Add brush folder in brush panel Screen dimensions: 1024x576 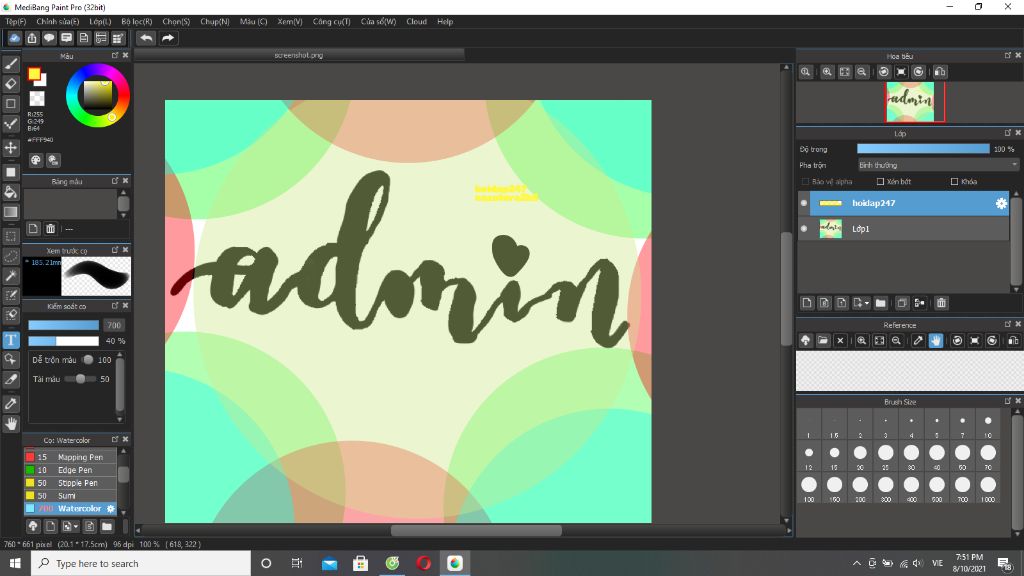click(106, 526)
